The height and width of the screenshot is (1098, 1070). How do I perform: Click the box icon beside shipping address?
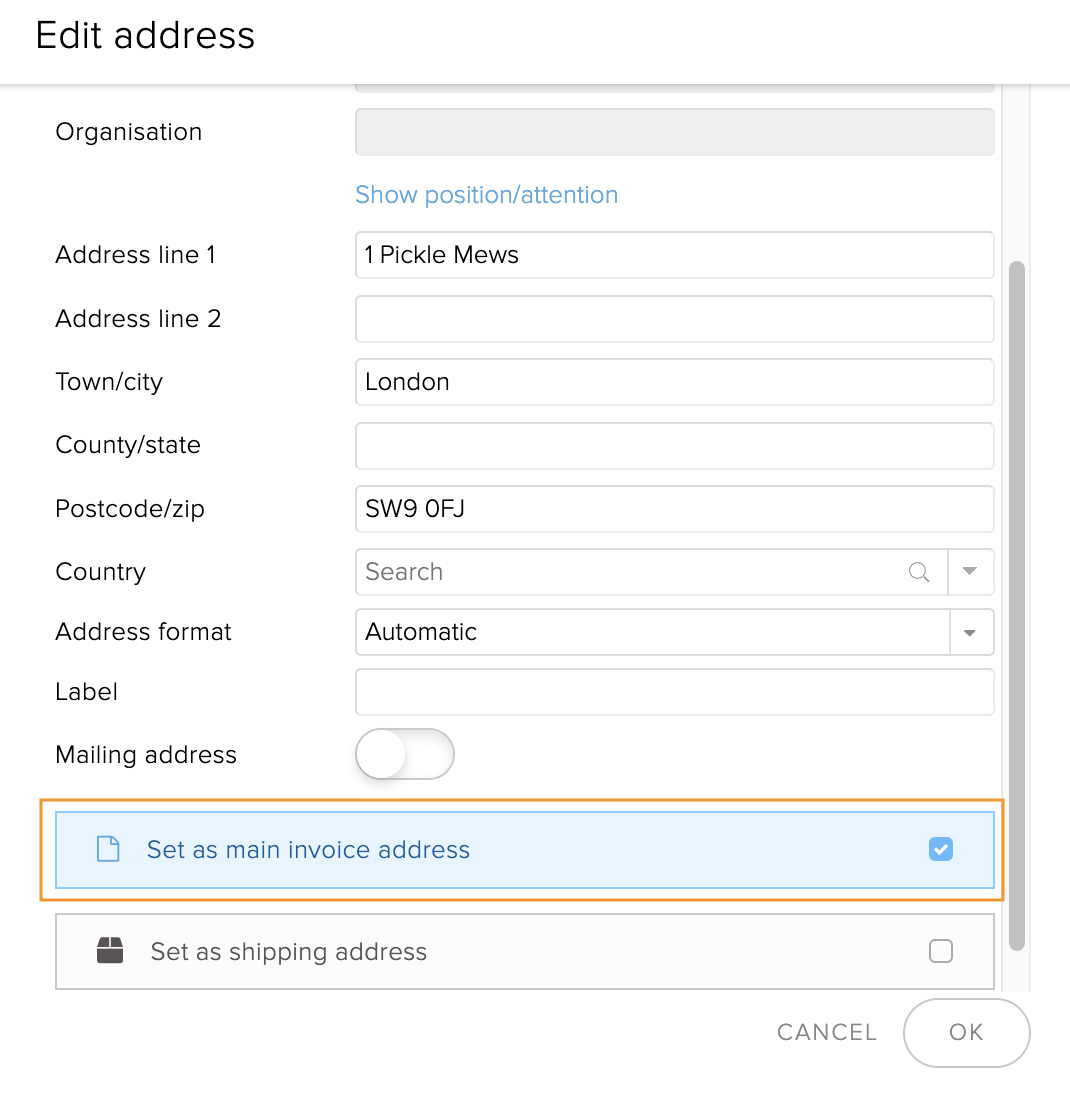(x=110, y=951)
